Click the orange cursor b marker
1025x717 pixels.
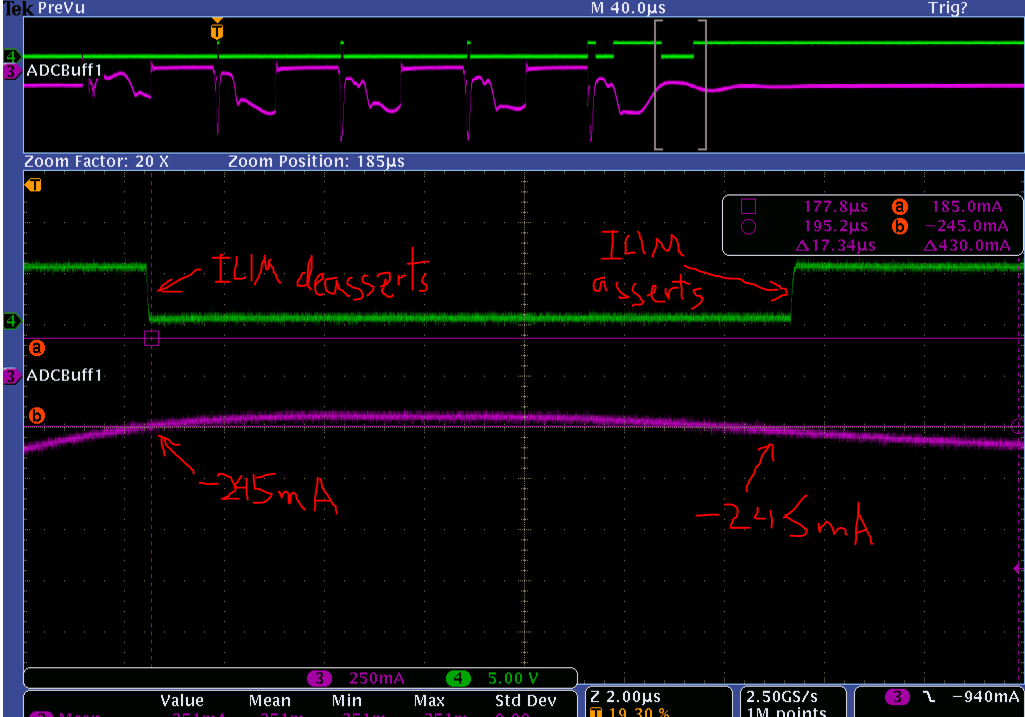coord(37,416)
